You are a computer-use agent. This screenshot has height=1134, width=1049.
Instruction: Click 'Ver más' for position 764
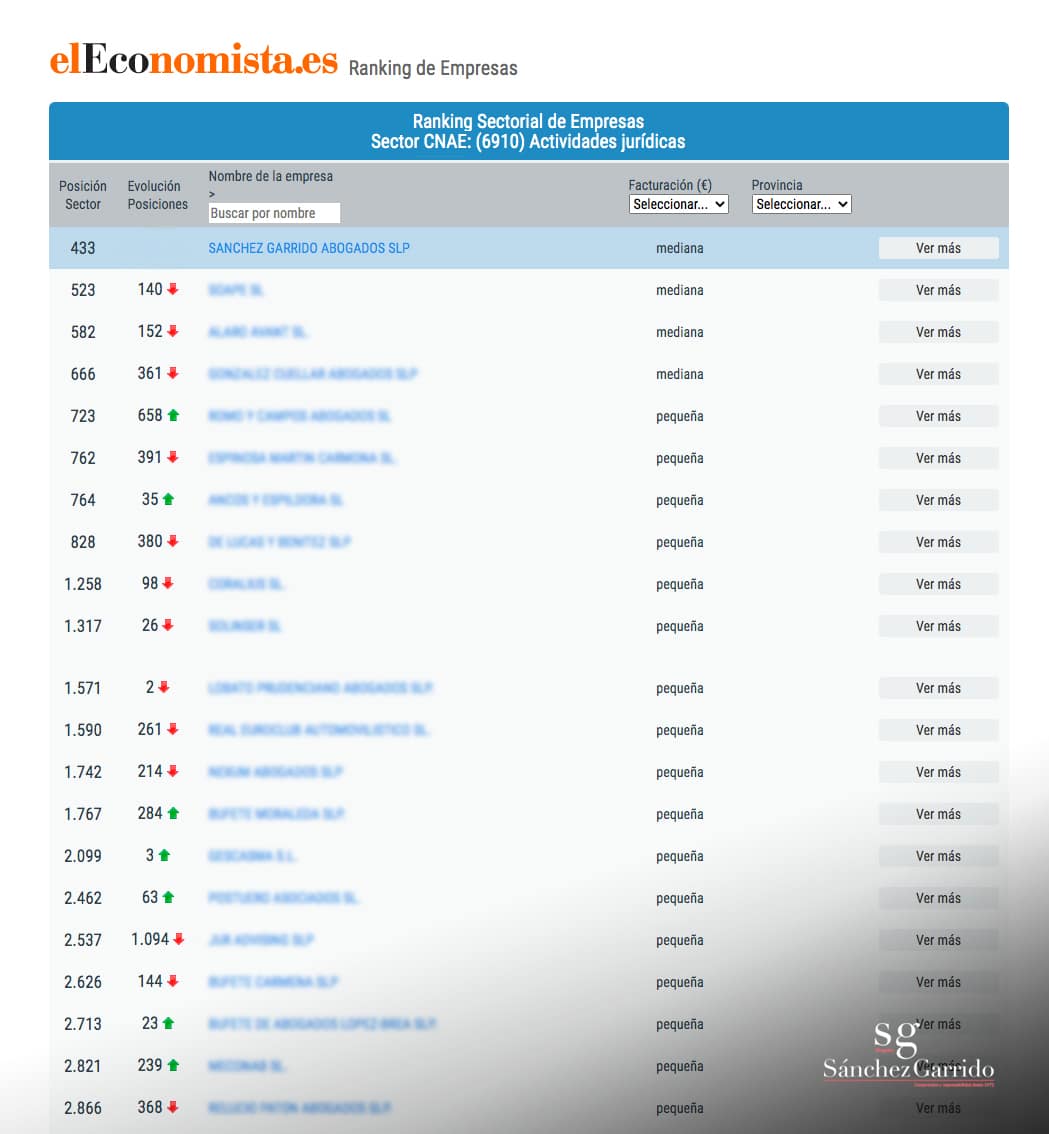pyautogui.click(x=938, y=500)
